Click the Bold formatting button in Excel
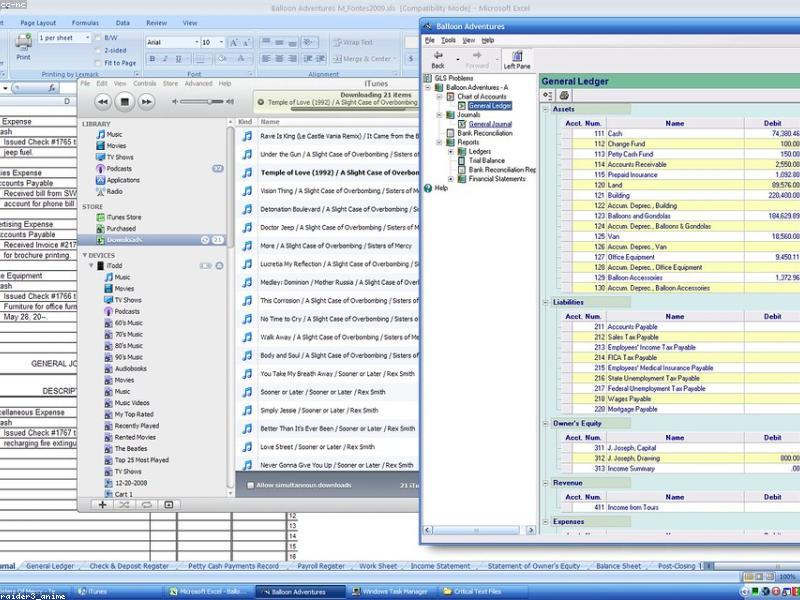Viewport: 800px width, 600px height. click(152, 59)
